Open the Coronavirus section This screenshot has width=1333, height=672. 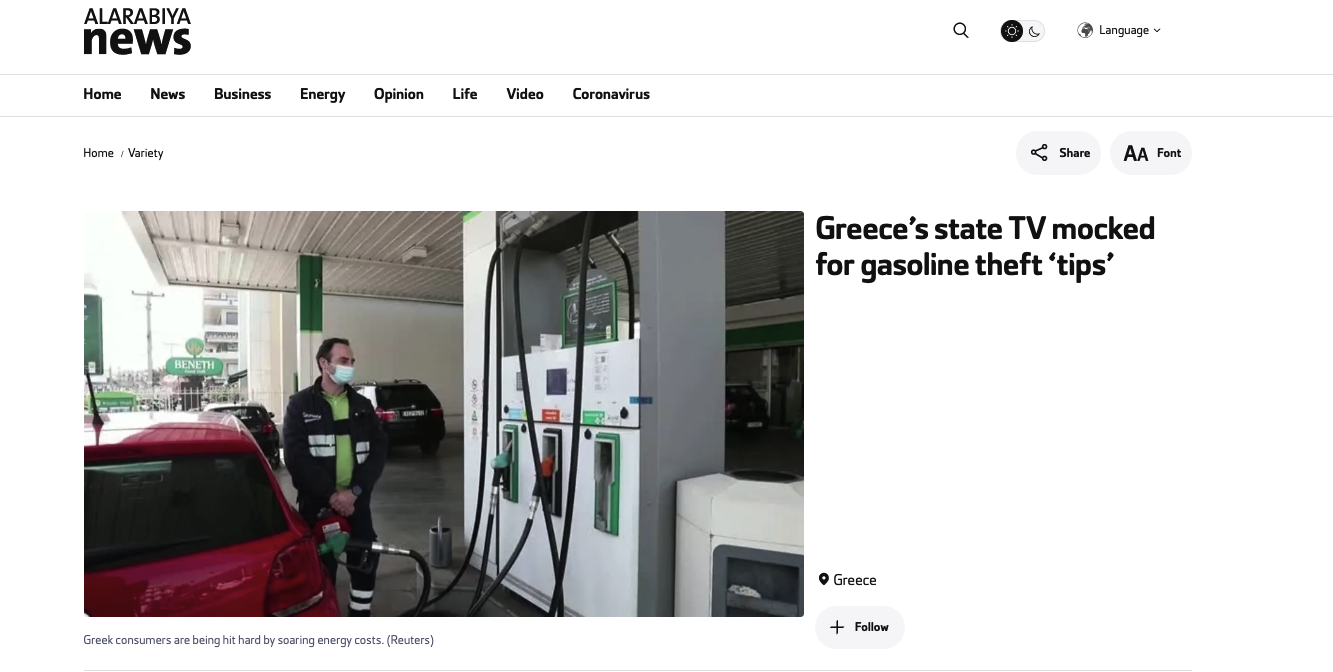click(x=611, y=94)
